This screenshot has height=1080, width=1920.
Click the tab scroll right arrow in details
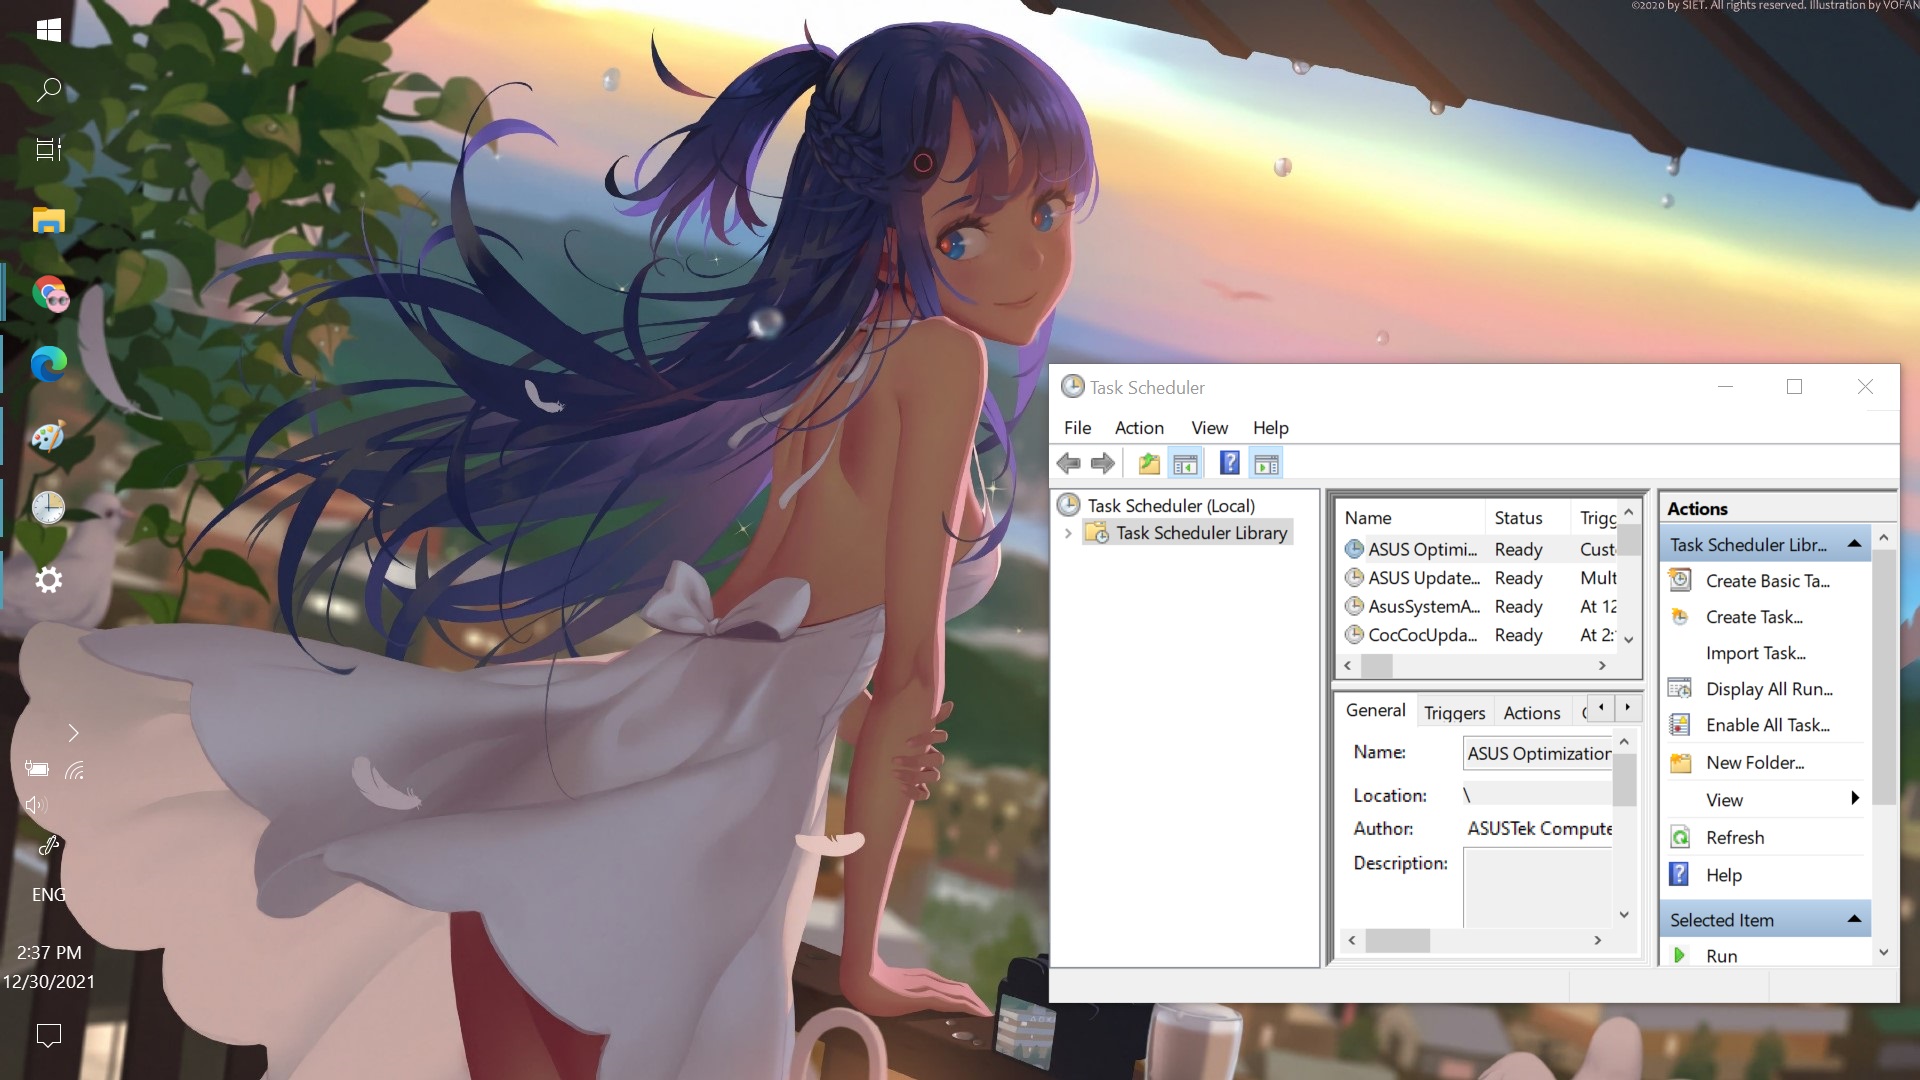click(x=1627, y=707)
